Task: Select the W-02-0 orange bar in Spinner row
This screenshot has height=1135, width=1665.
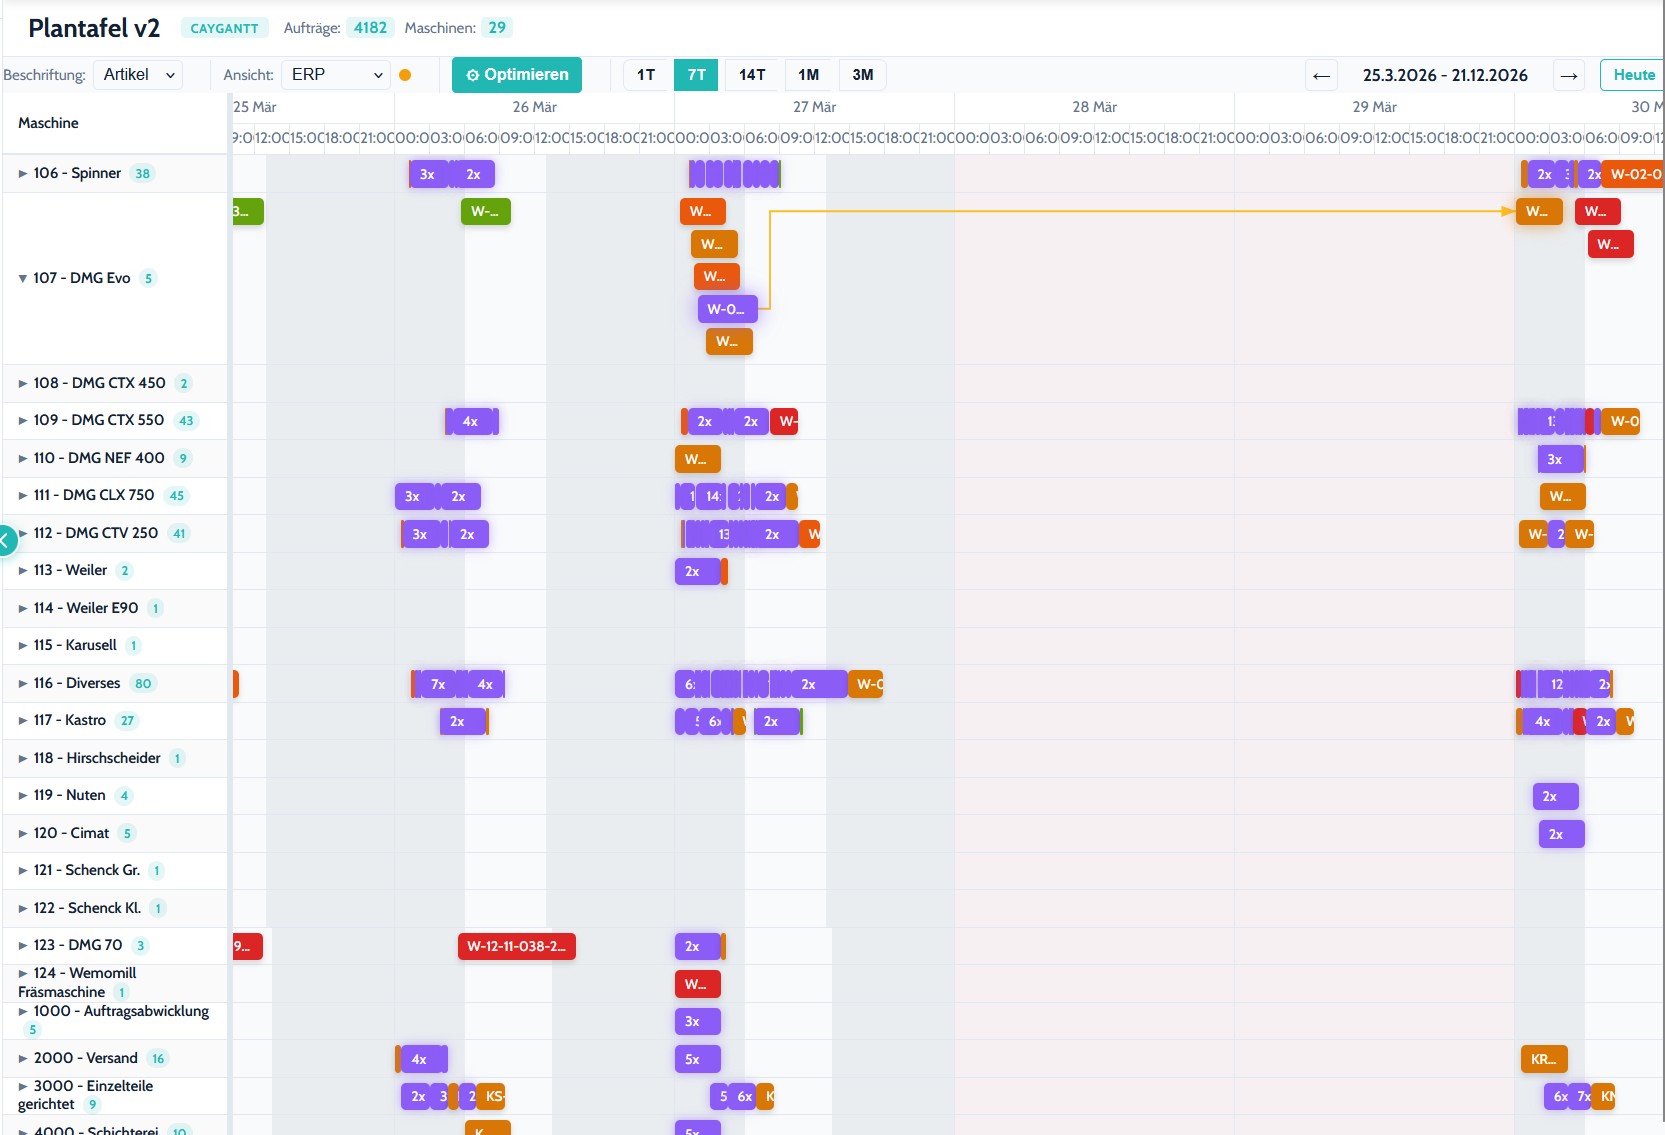Action: pos(1634,174)
